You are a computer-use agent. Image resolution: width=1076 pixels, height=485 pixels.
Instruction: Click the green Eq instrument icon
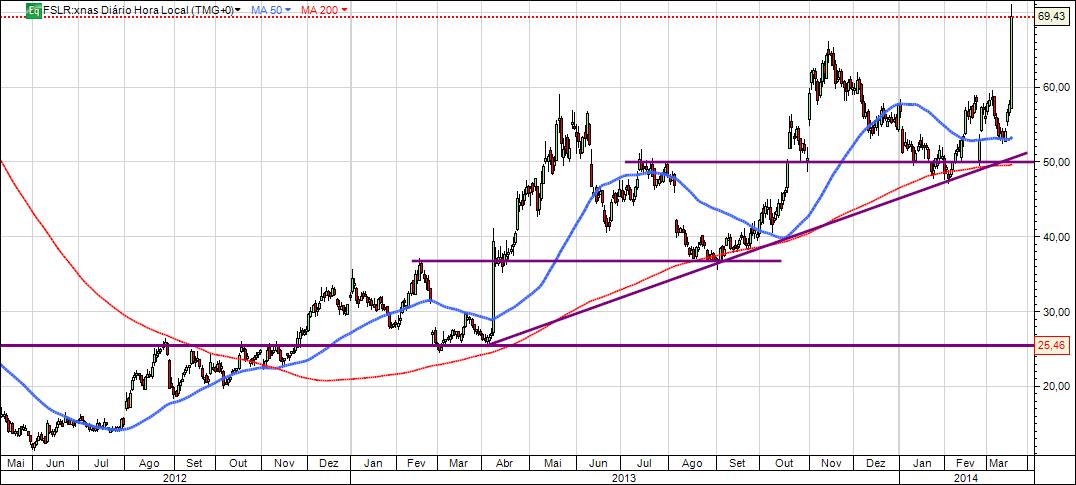tap(34, 10)
